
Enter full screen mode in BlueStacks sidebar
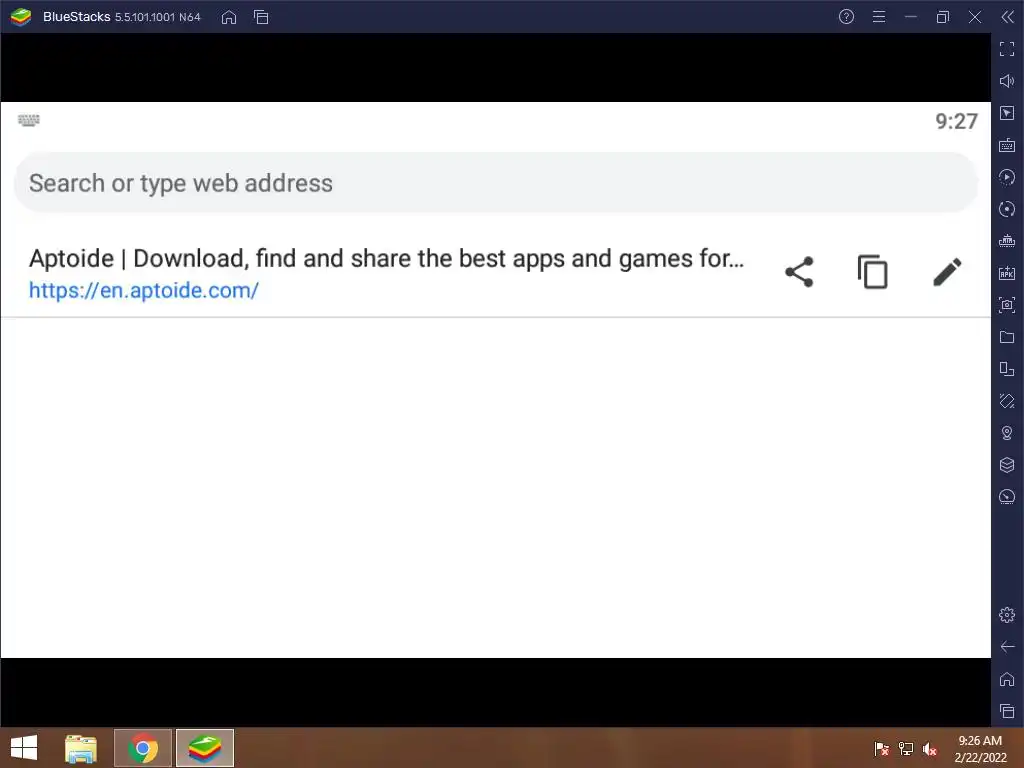pos(1007,49)
